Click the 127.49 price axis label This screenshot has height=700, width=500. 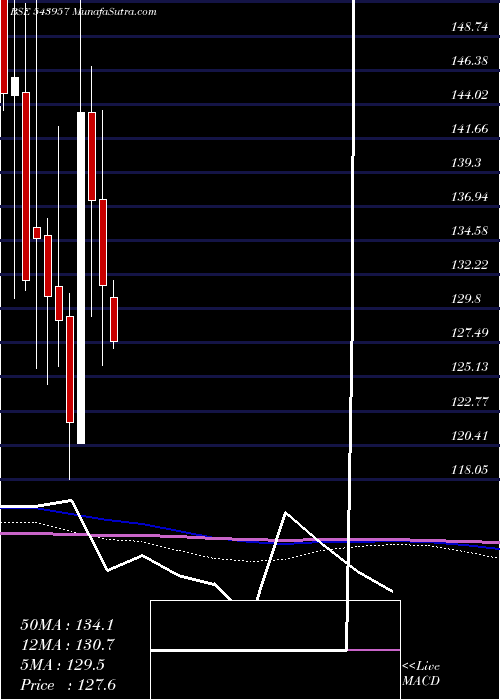click(x=470, y=333)
